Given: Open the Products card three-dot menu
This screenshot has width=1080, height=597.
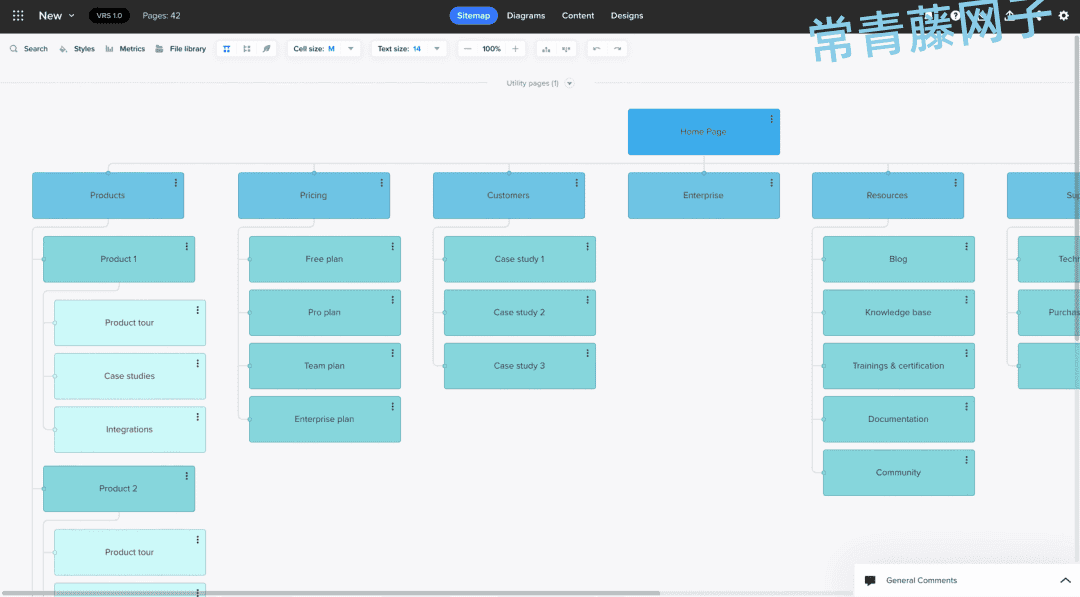Looking at the screenshot, I should (176, 183).
